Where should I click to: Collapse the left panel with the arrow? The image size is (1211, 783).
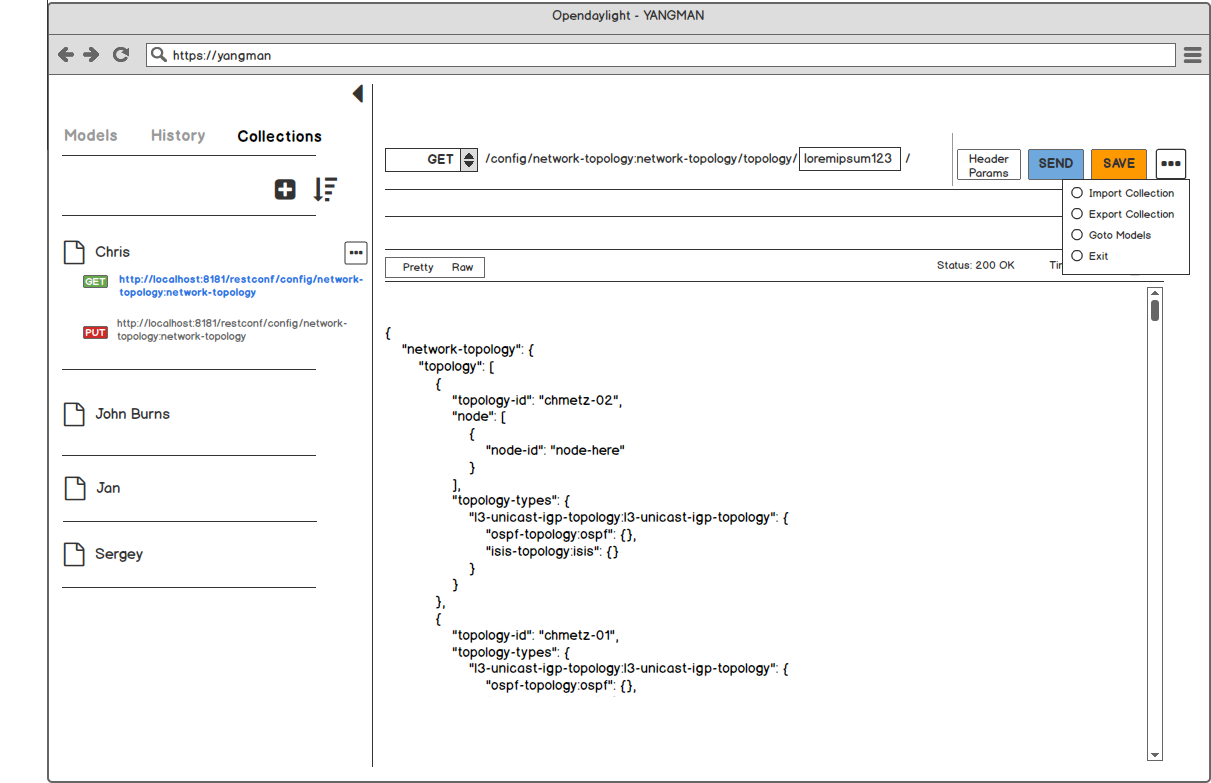click(357, 93)
